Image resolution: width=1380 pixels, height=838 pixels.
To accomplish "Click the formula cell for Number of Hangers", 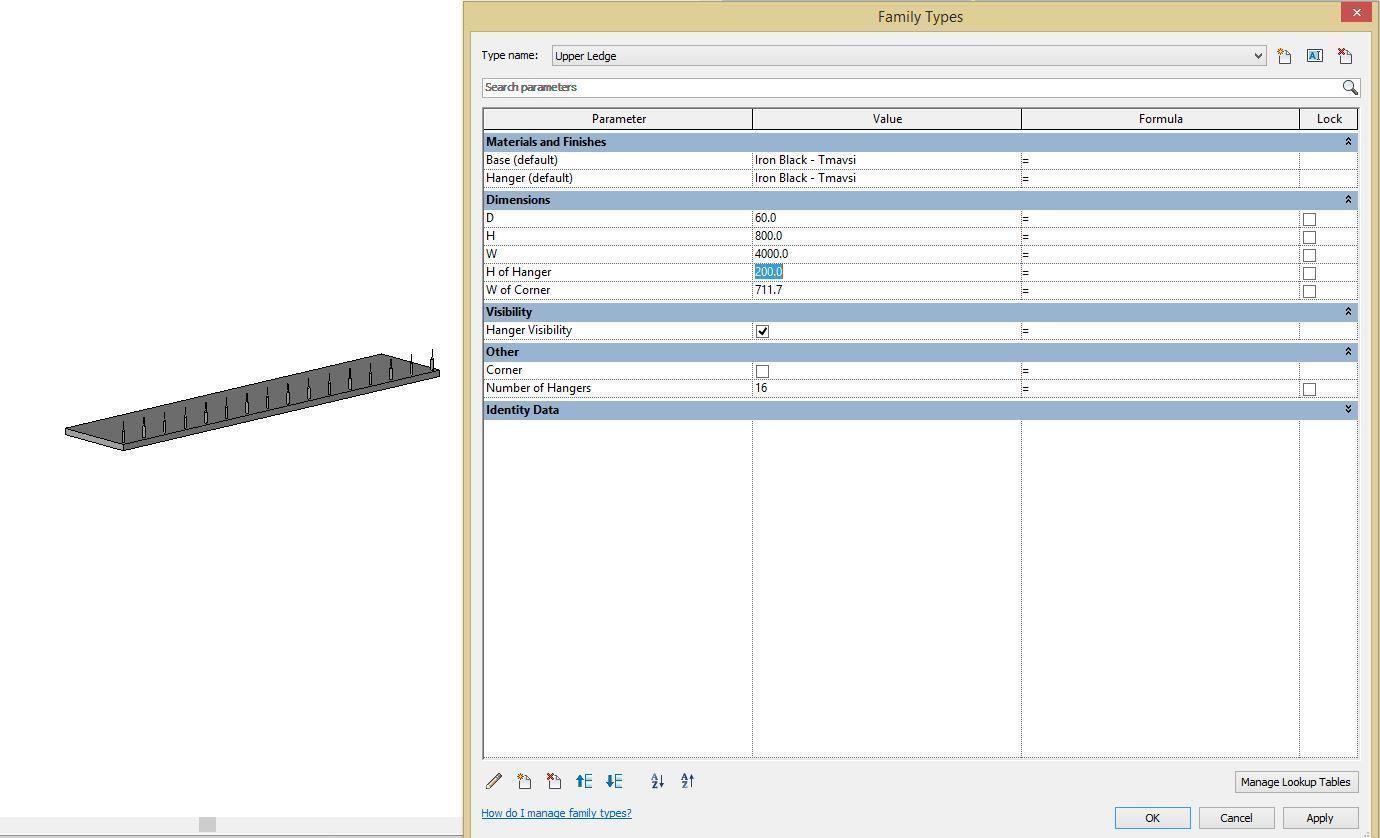I will [x=1160, y=388].
